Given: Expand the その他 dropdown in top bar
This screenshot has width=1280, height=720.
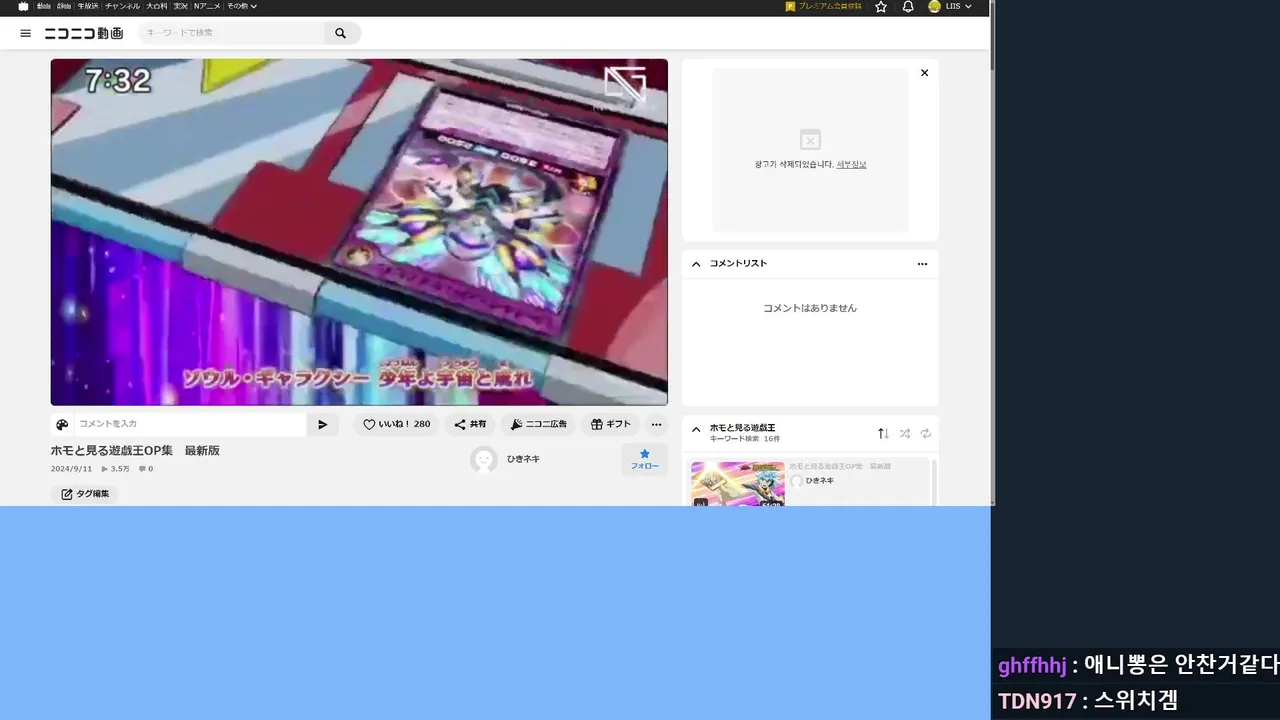Looking at the screenshot, I should (241, 6).
